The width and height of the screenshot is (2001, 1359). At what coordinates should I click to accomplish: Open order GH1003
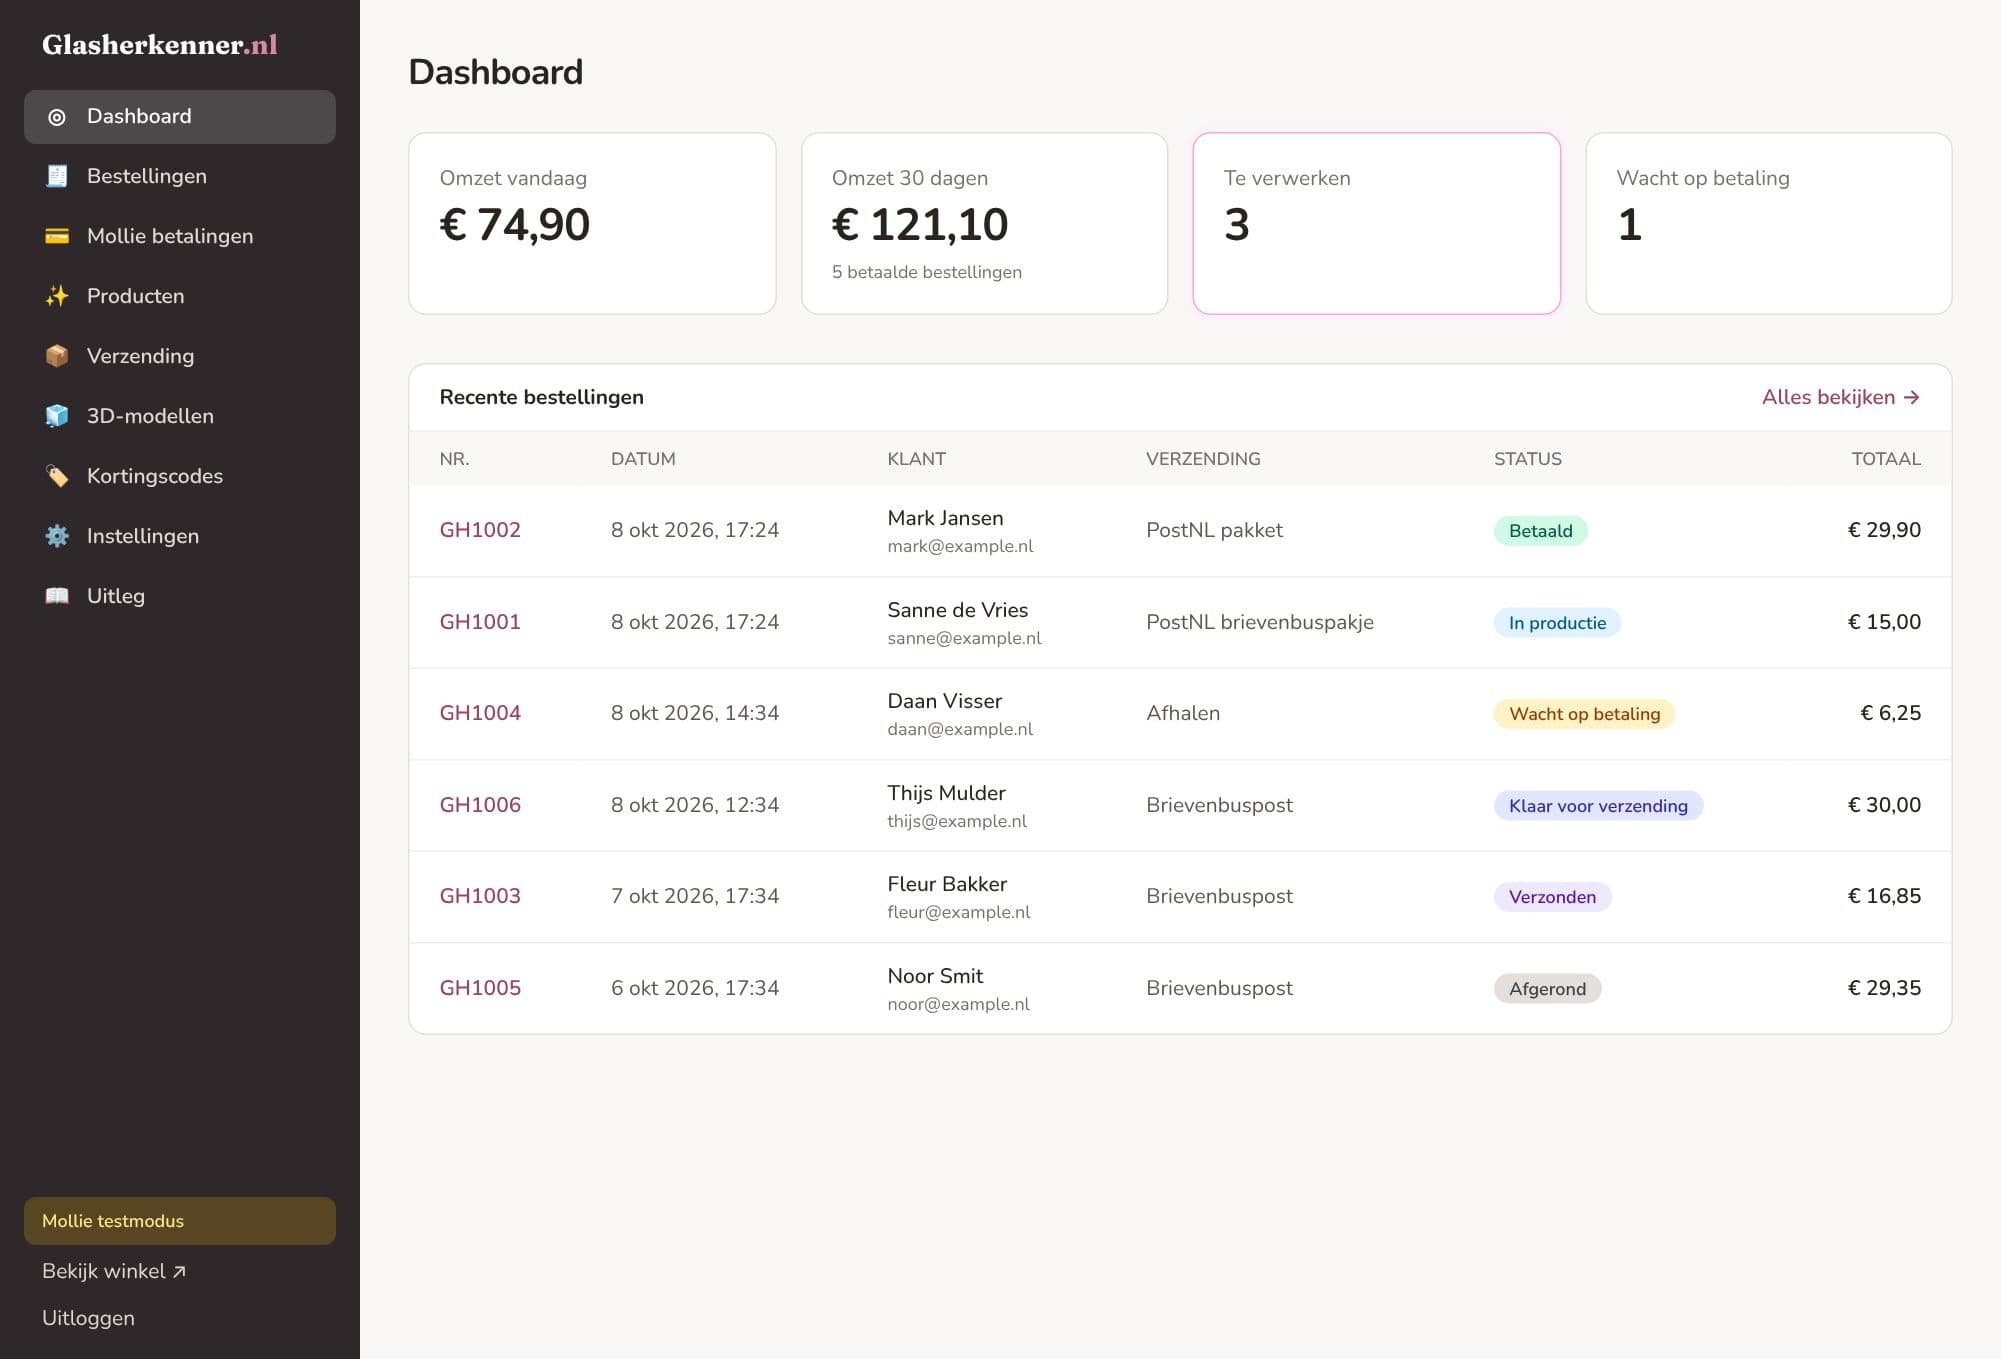point(480,896)
